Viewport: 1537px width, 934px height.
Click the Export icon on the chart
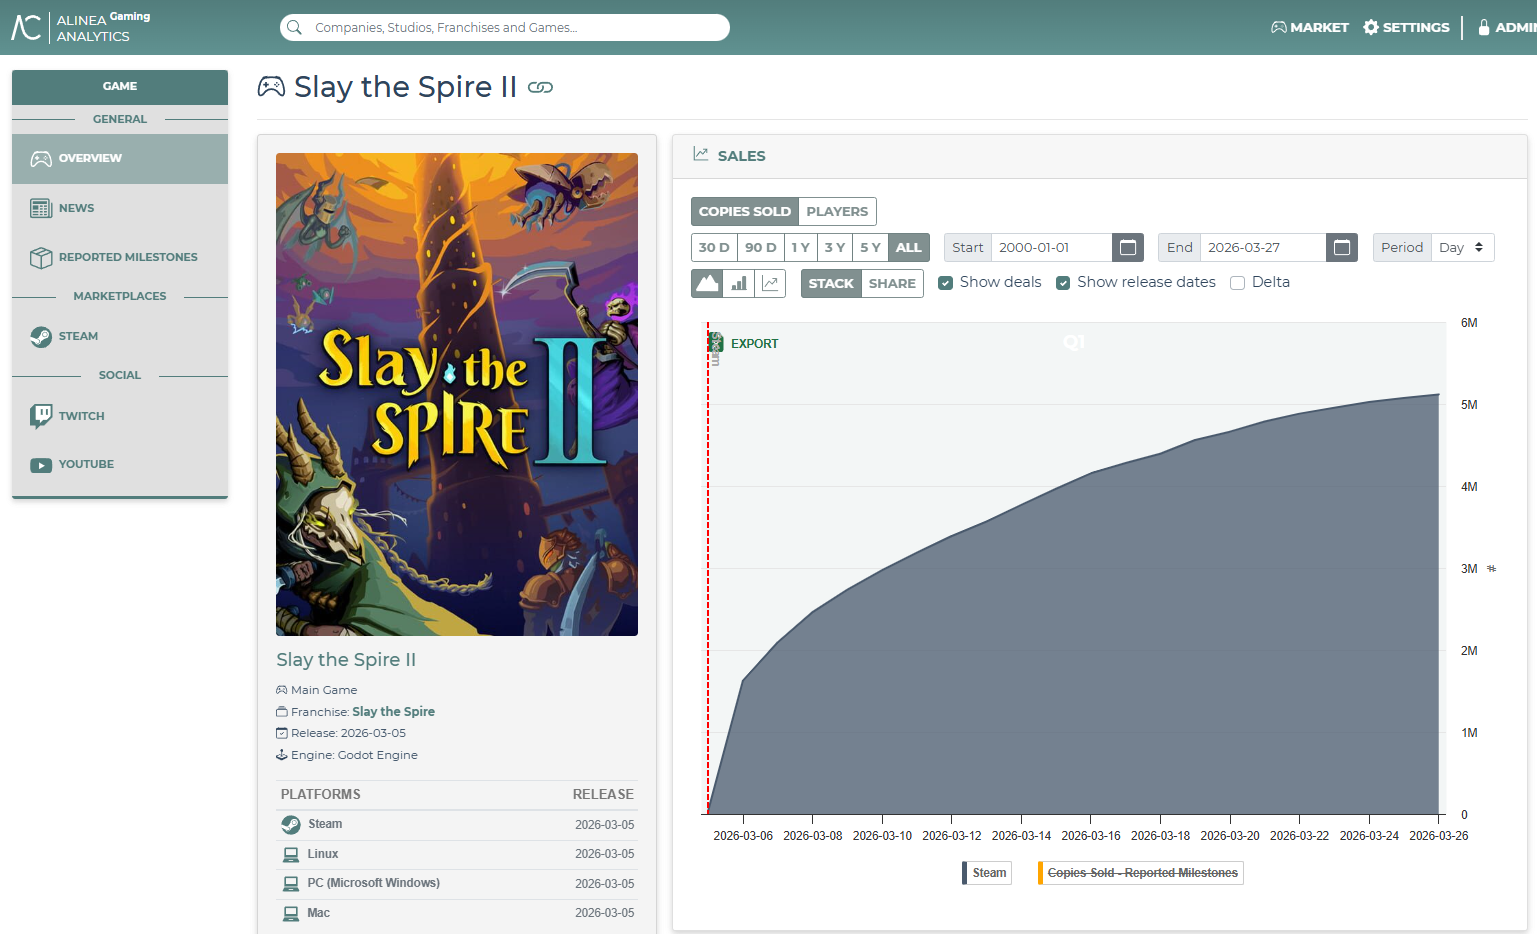[x=716, y=343]
